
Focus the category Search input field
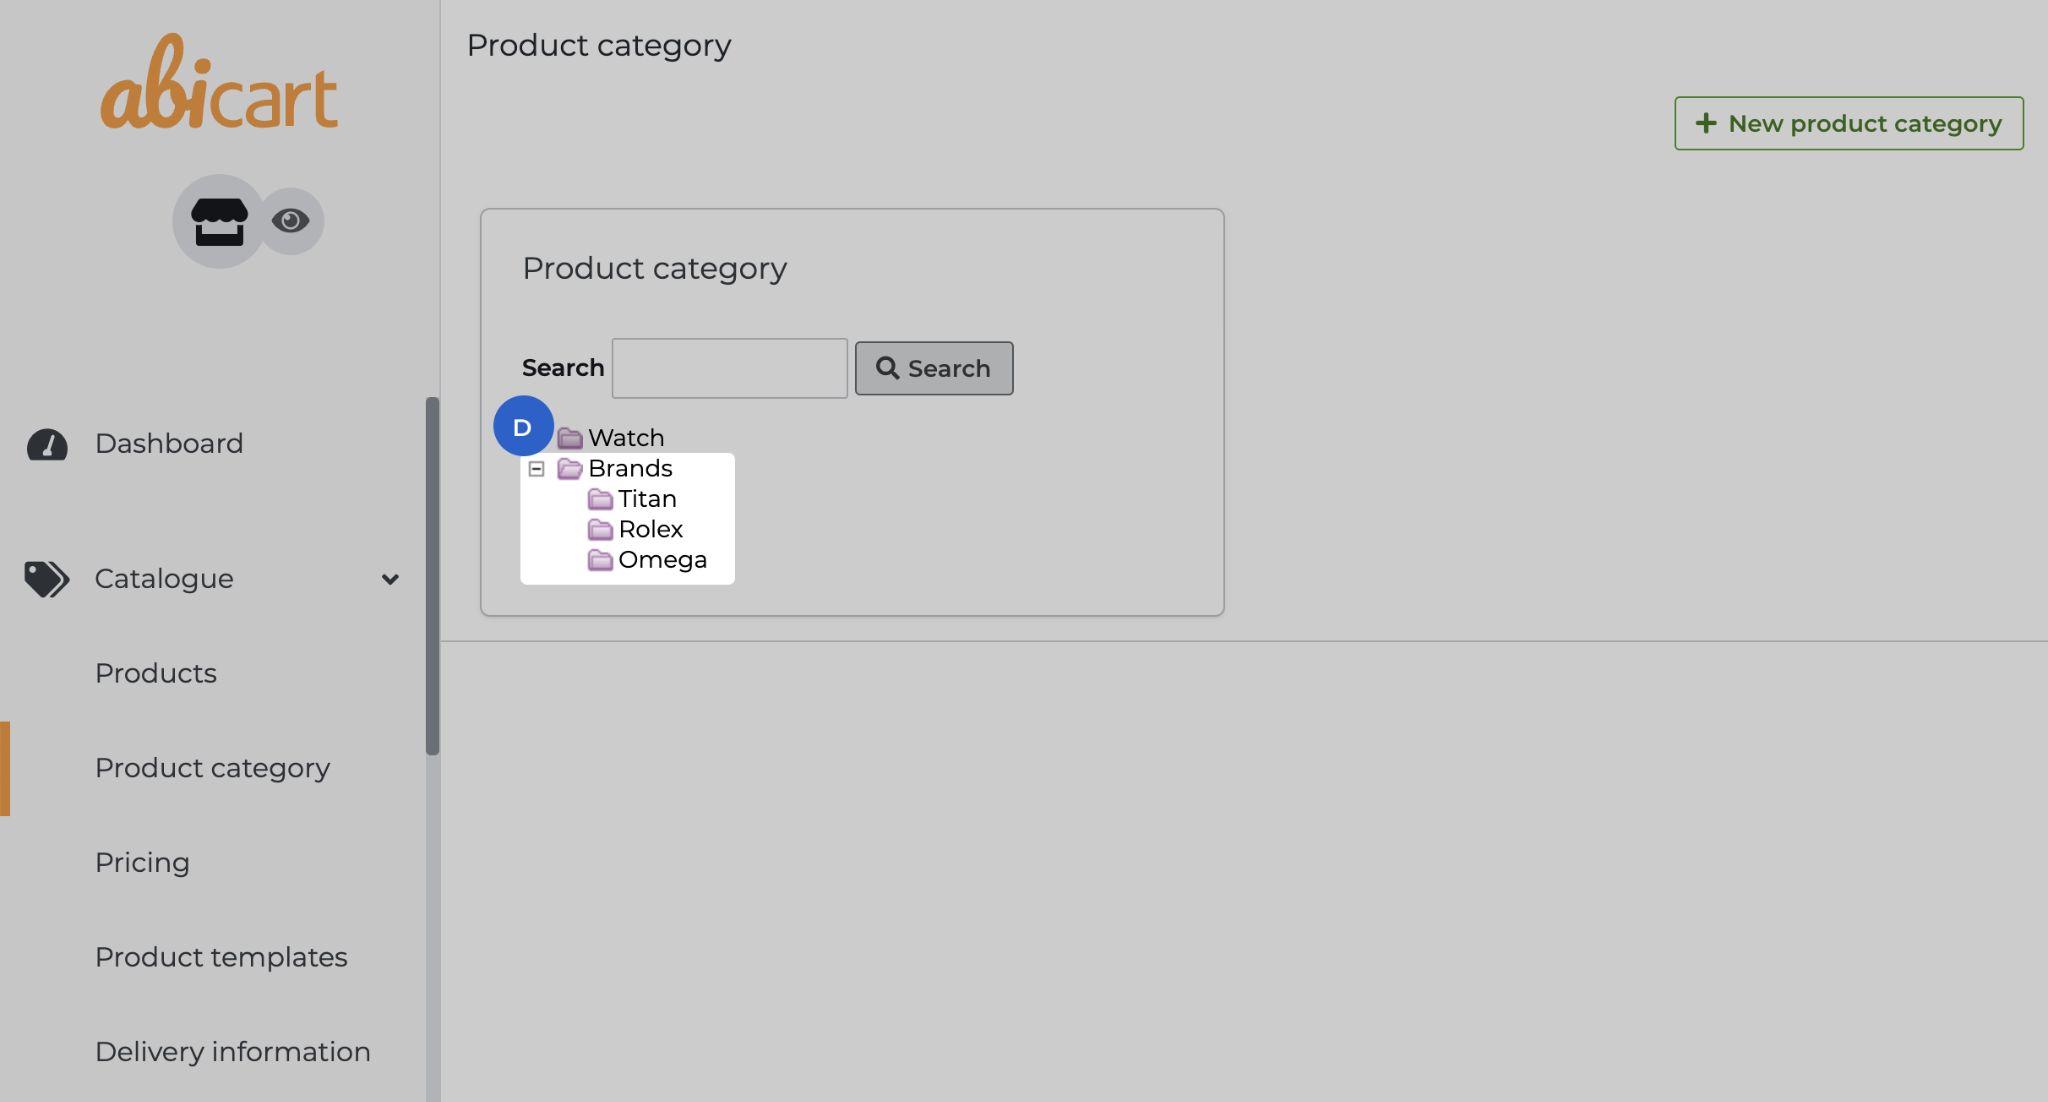click(x=729, y=368)
